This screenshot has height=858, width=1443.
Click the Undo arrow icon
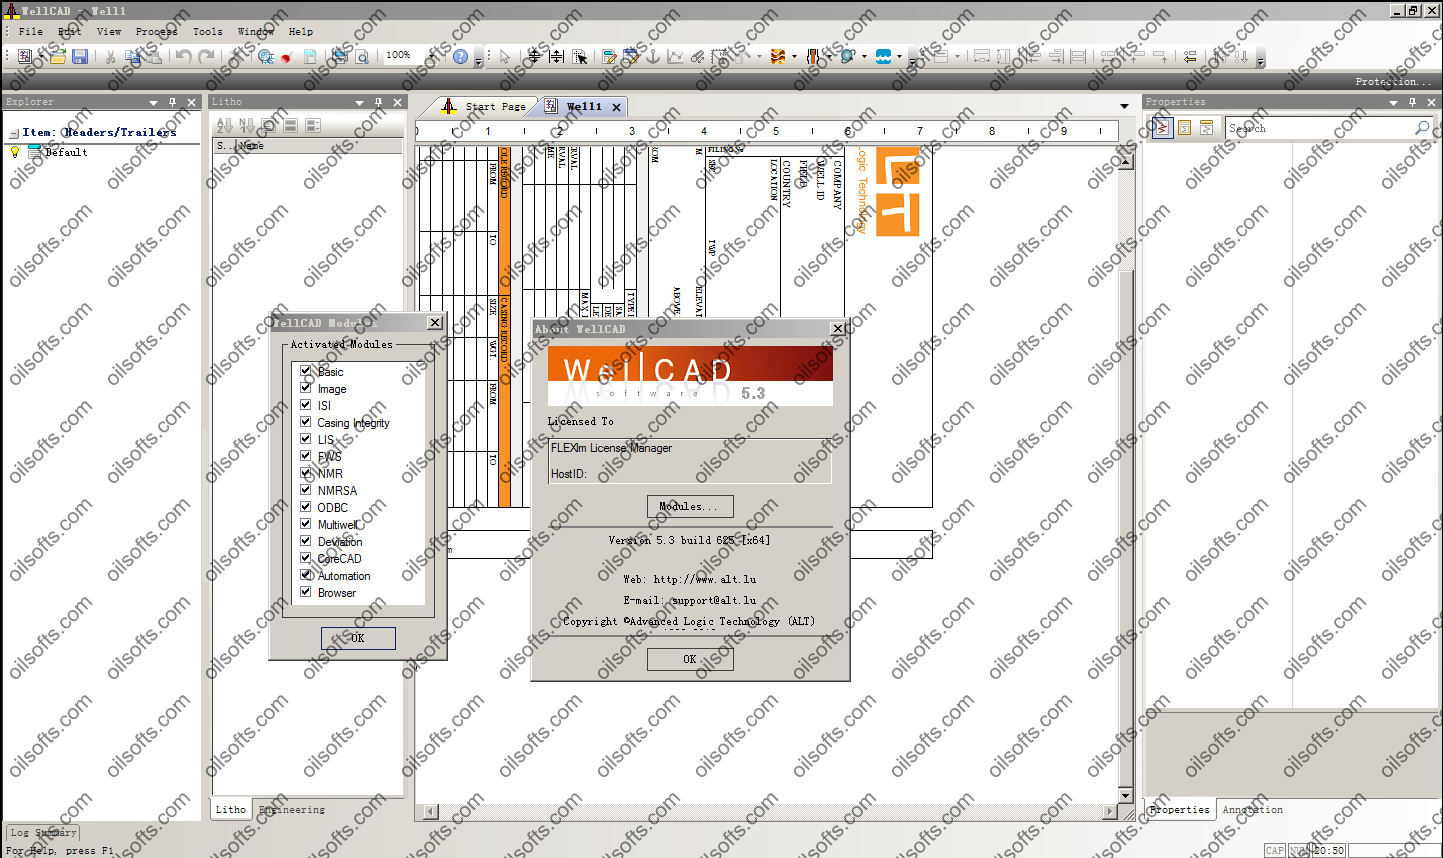(x=184, y=56)
